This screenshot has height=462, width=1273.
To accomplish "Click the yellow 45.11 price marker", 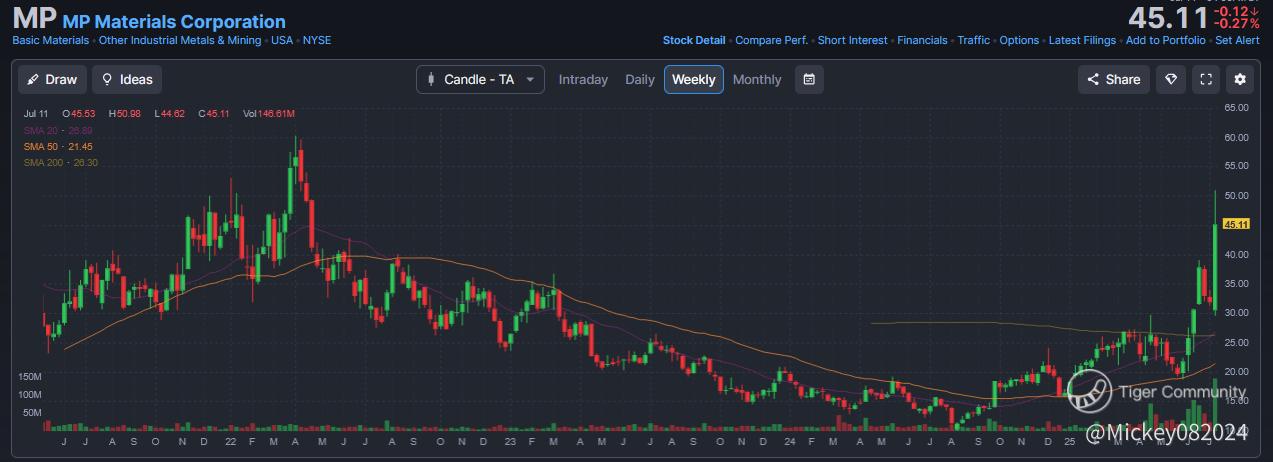I will 1236,224.
